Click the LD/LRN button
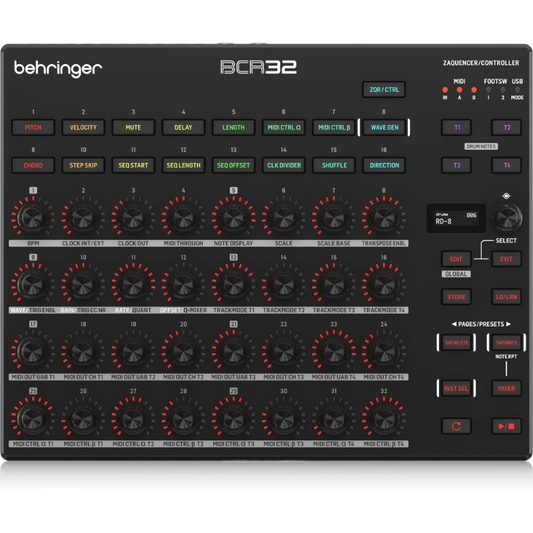Image resolution: width=533 pixels, height=533 pixels. tap(506, 297)
